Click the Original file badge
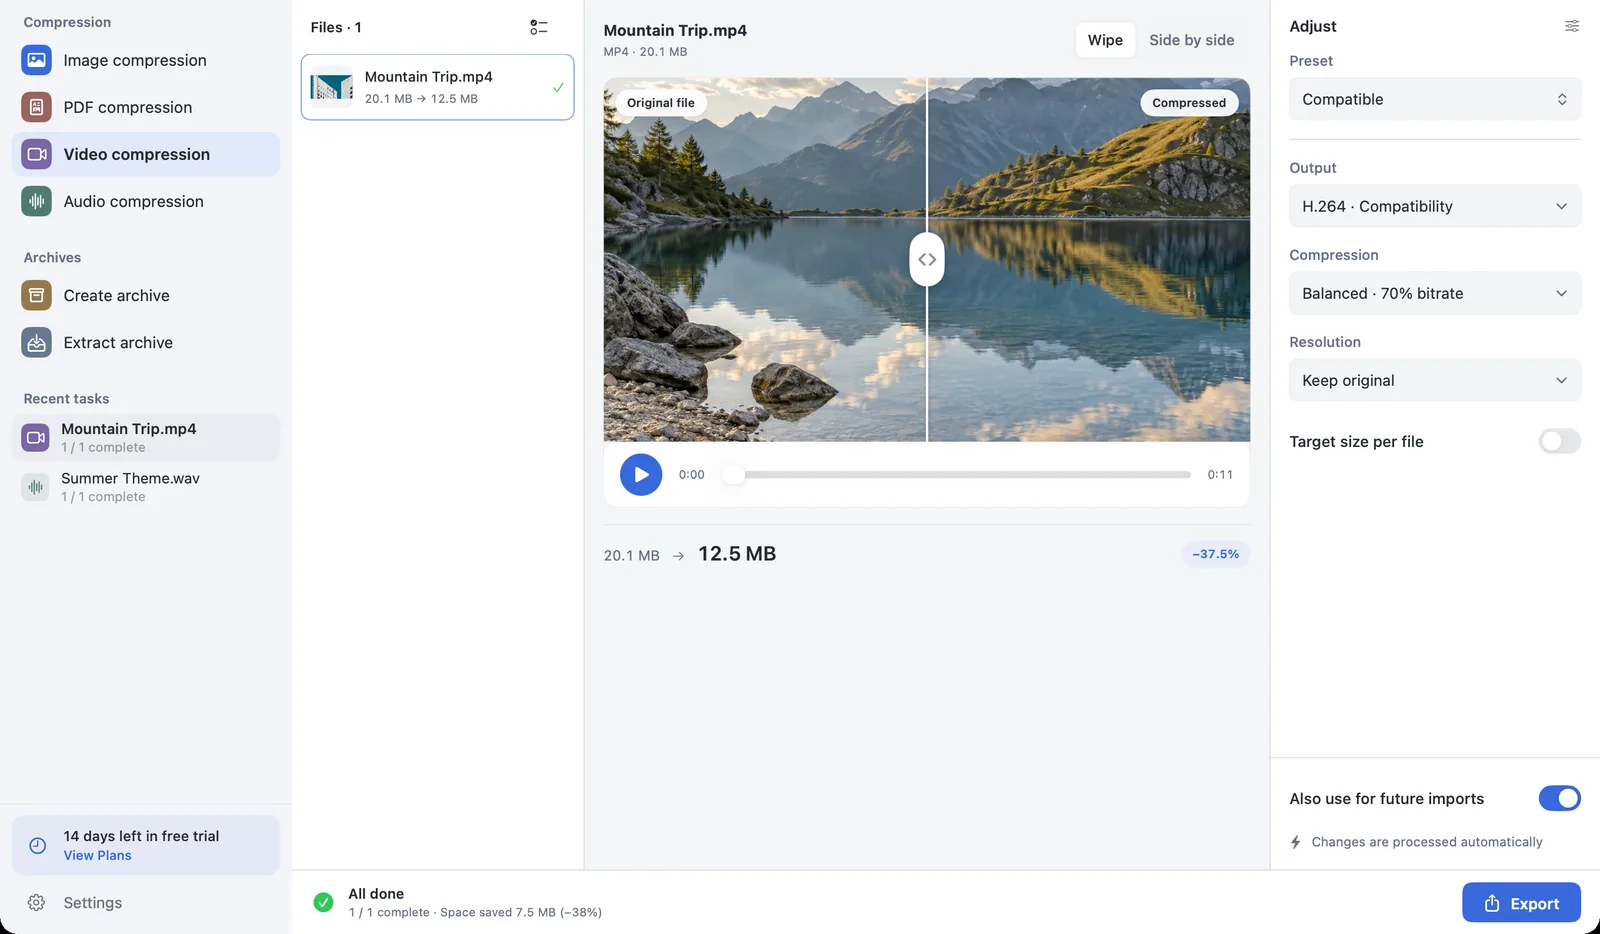The image size is (1600, 934). click(x=660, y=103)
